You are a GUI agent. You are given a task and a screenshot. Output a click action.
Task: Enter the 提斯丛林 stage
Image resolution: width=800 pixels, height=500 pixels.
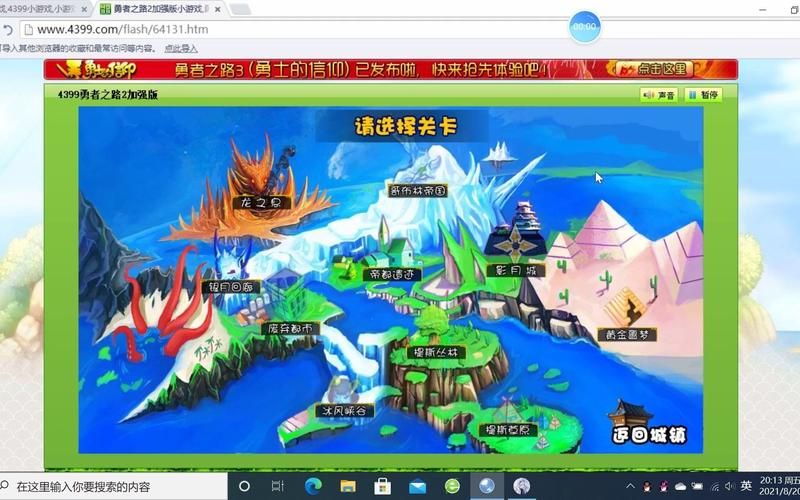point(436,353)
